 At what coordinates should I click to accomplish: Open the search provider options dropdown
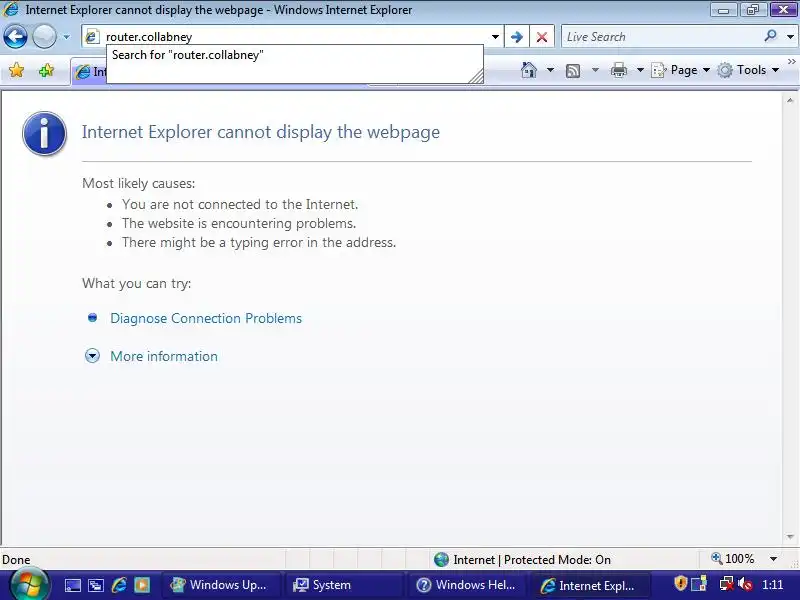pos(790,37)
